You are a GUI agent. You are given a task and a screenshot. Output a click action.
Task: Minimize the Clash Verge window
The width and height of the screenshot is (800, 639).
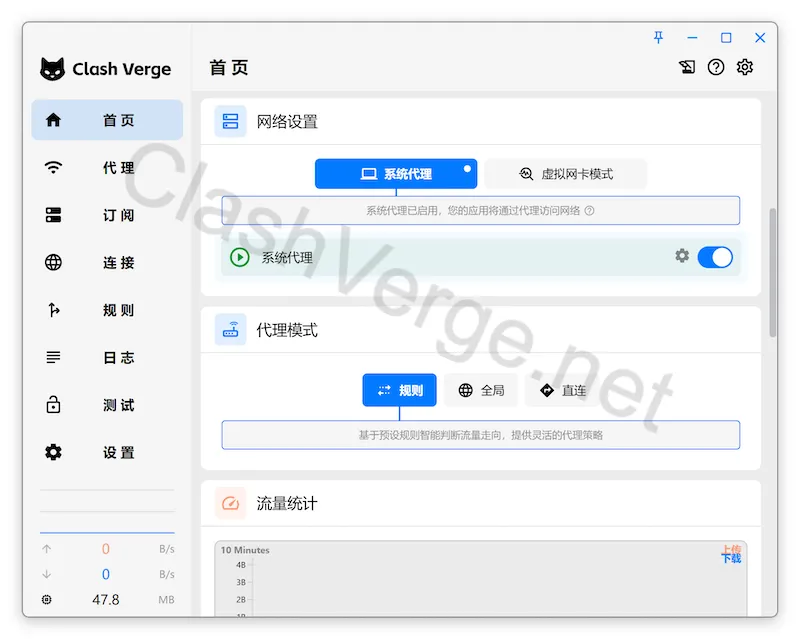point(692,38)
